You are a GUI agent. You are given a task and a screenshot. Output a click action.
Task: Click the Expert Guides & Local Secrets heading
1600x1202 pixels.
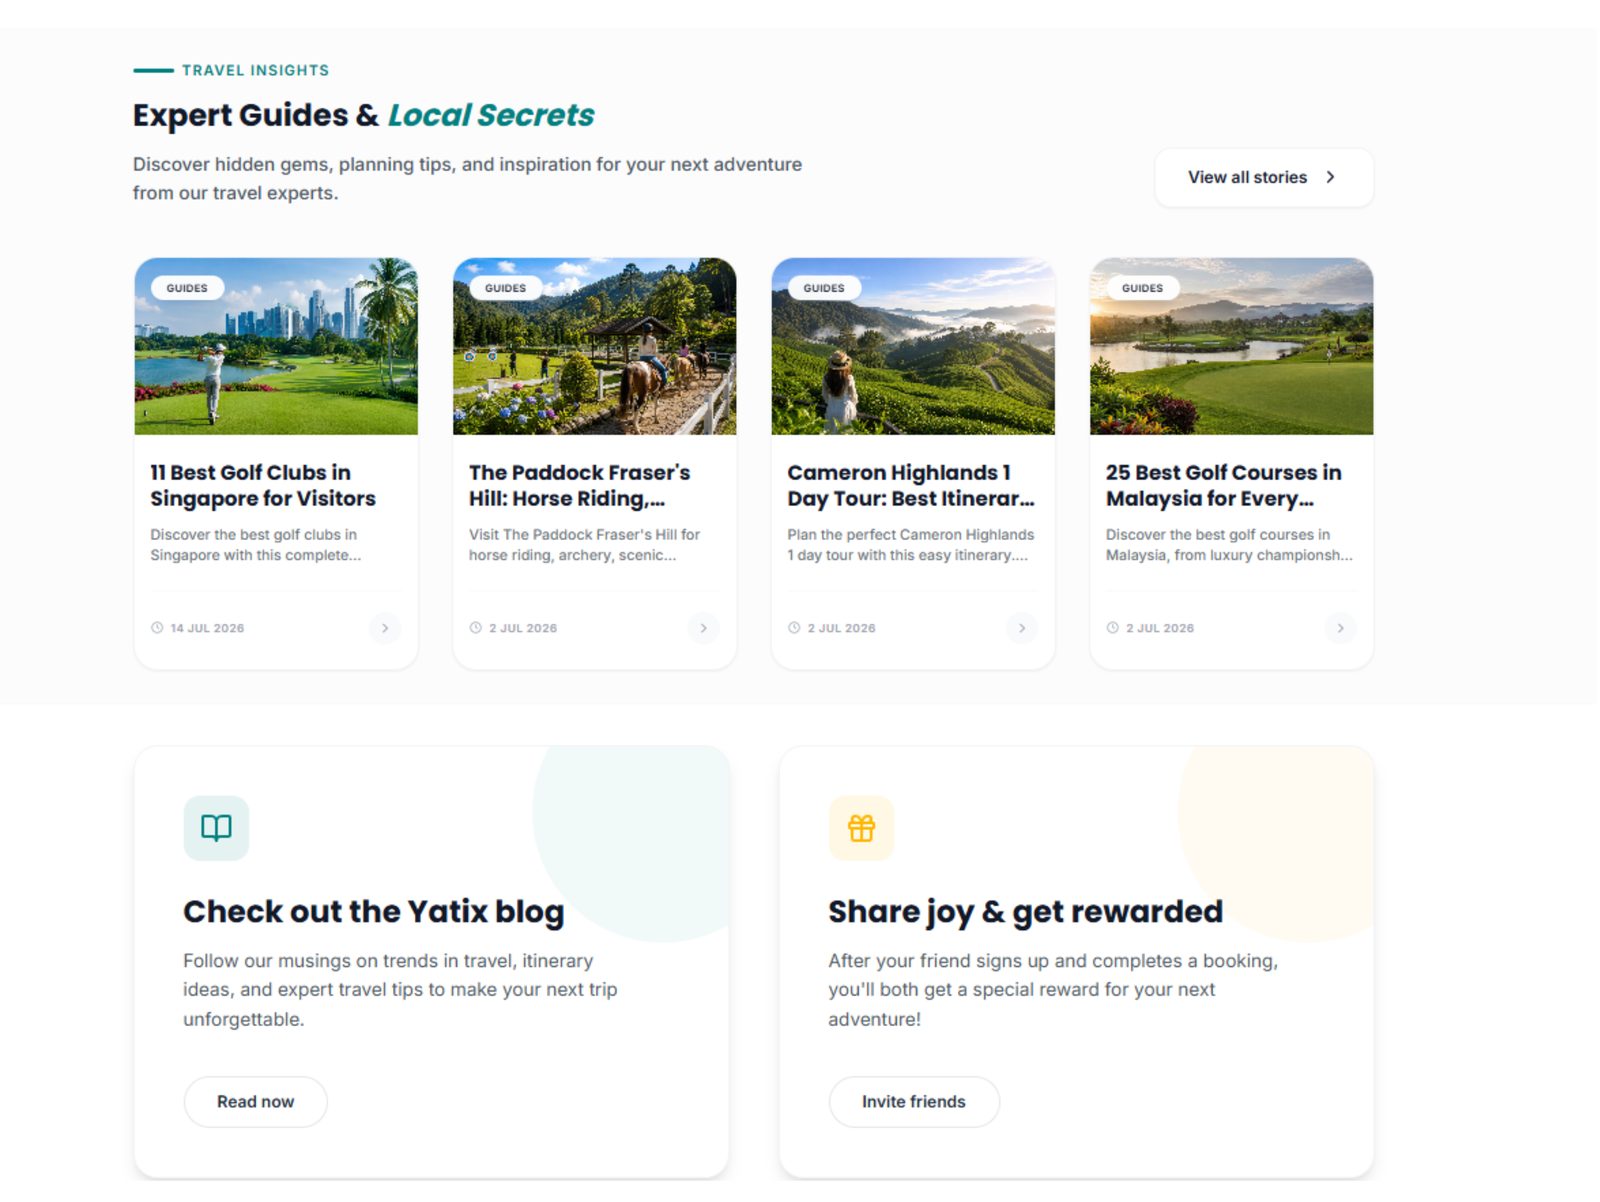click(x=364, y=116)
